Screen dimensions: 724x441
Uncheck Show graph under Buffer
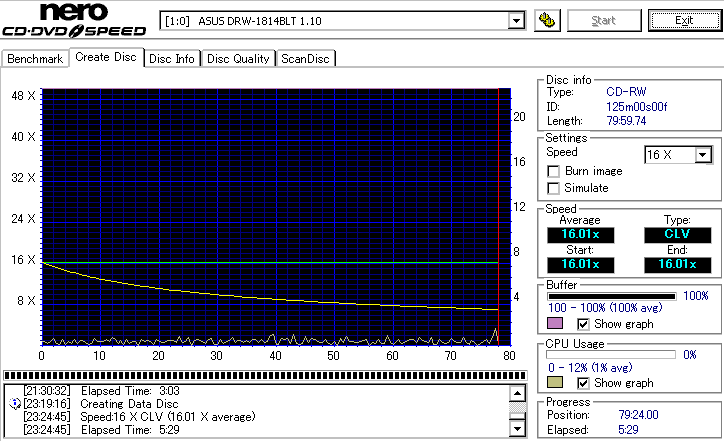tap(584, 324)
